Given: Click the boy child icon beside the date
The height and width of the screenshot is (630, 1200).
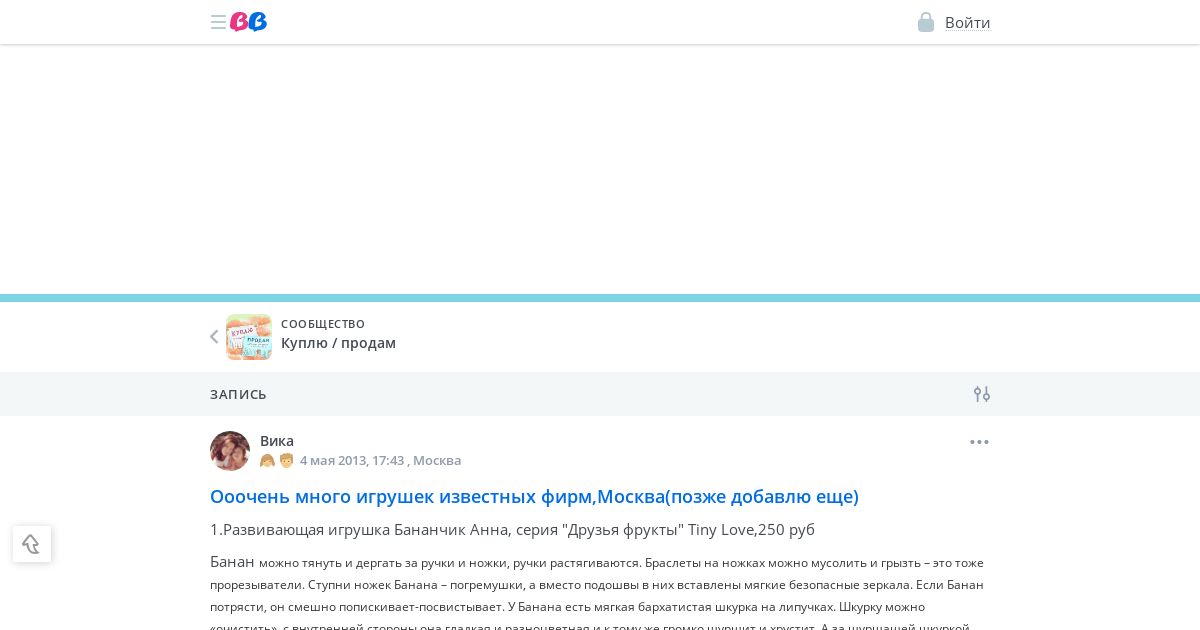Looking at the screenshot, I should point(287,461).
